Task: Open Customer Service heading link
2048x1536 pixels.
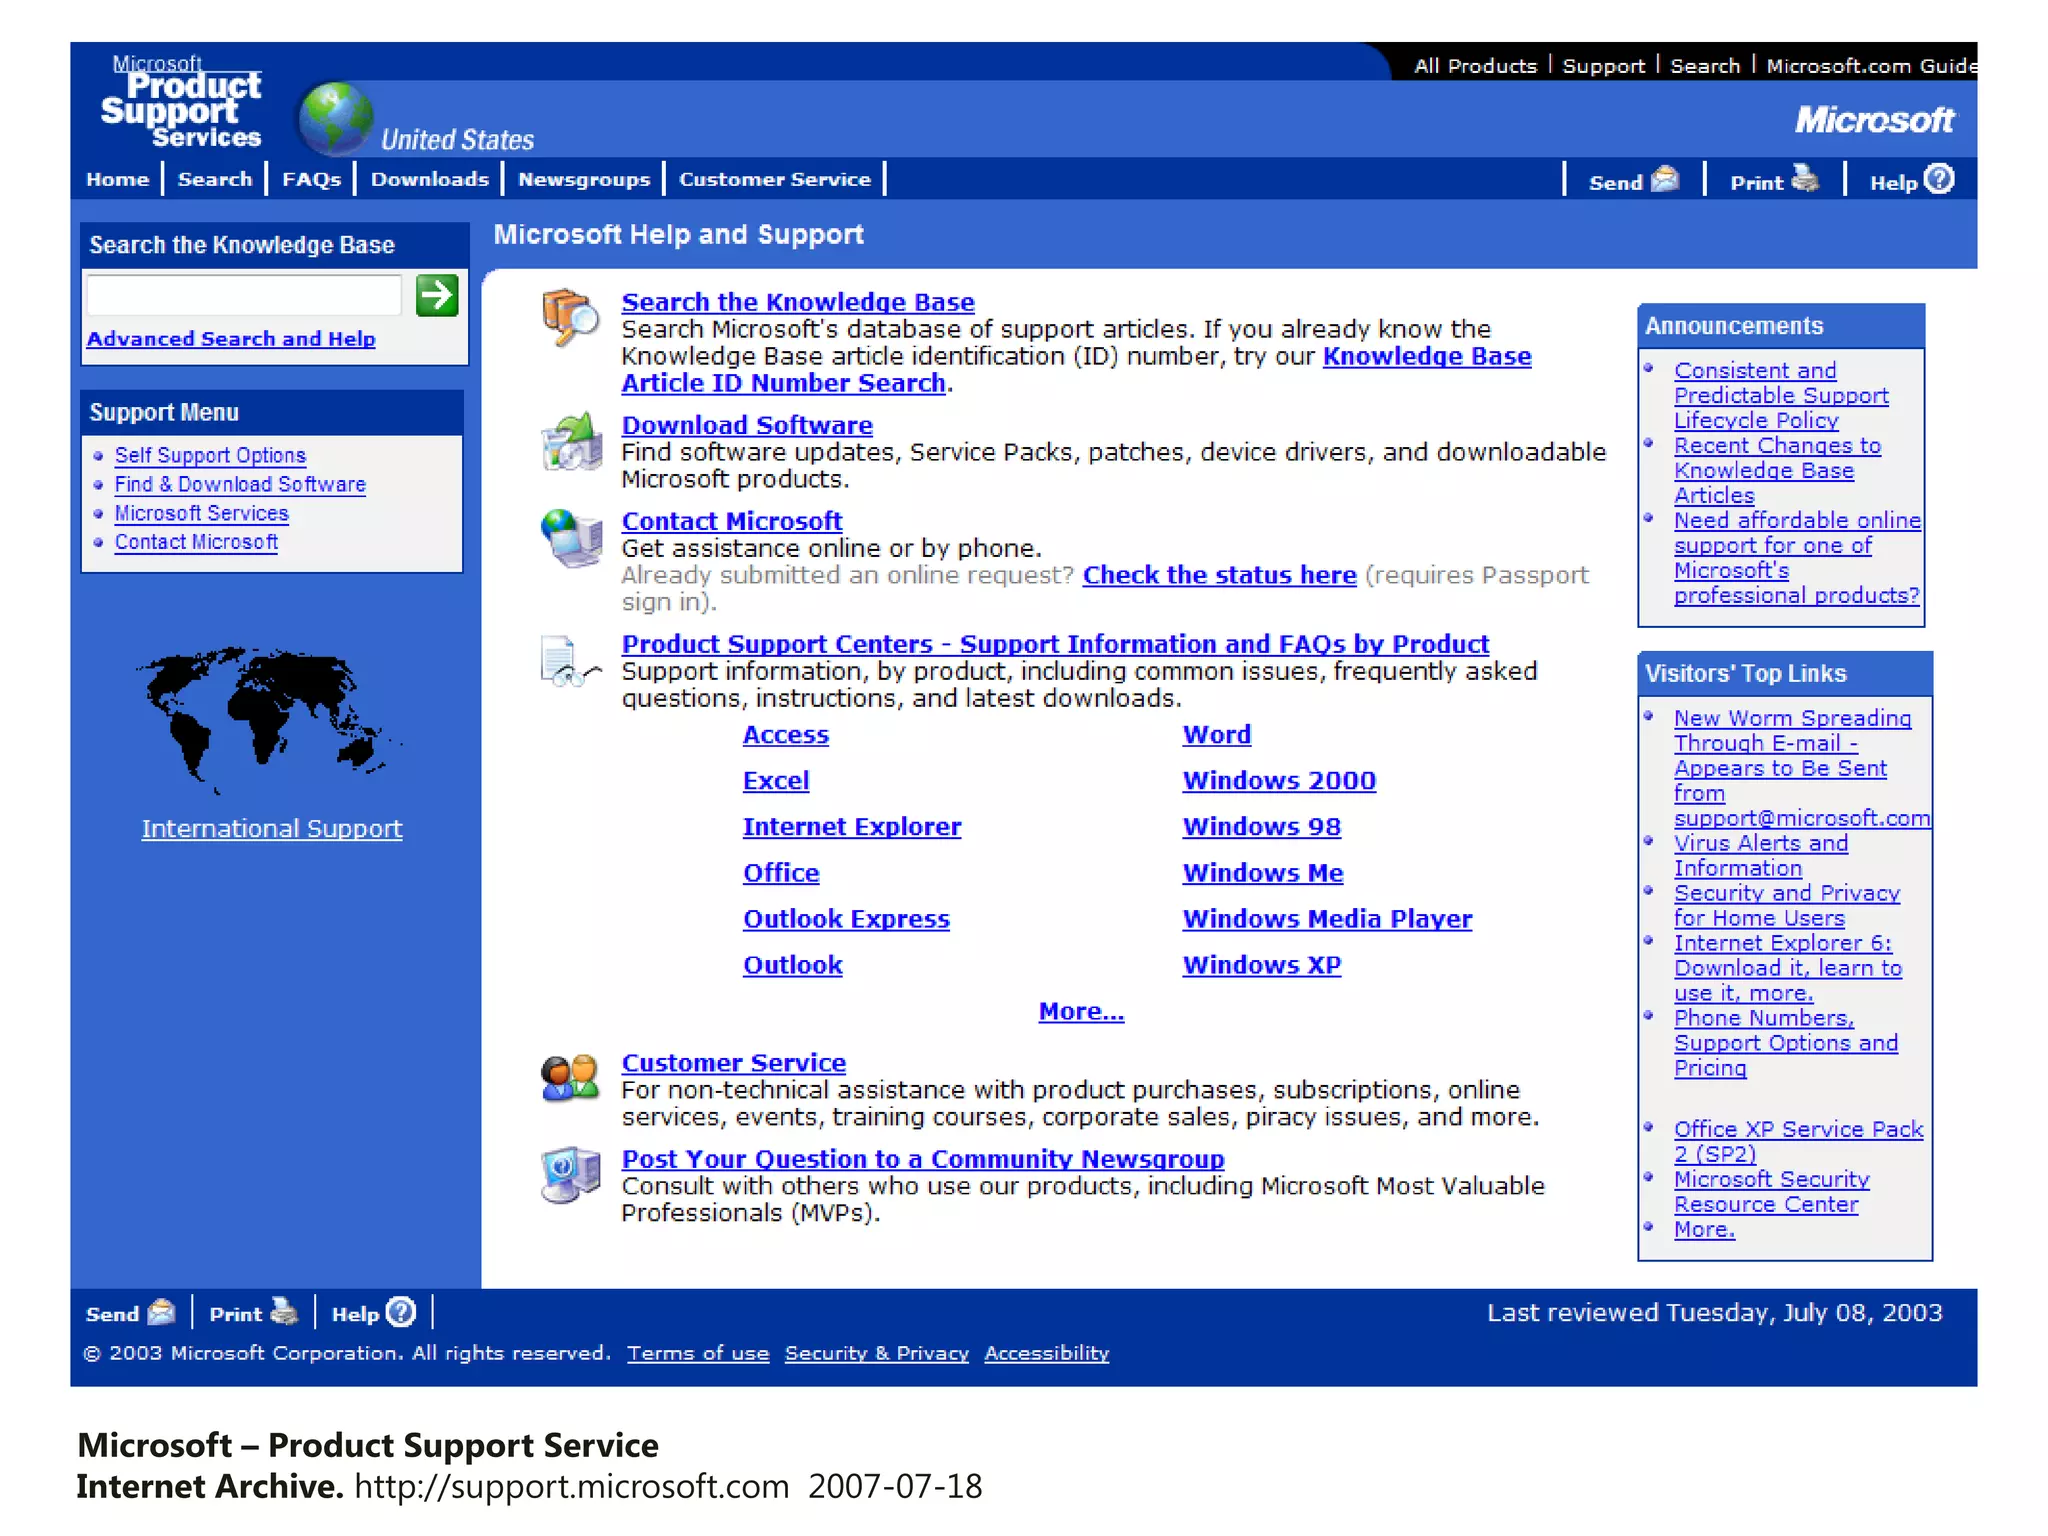Action: point(734,1063)
